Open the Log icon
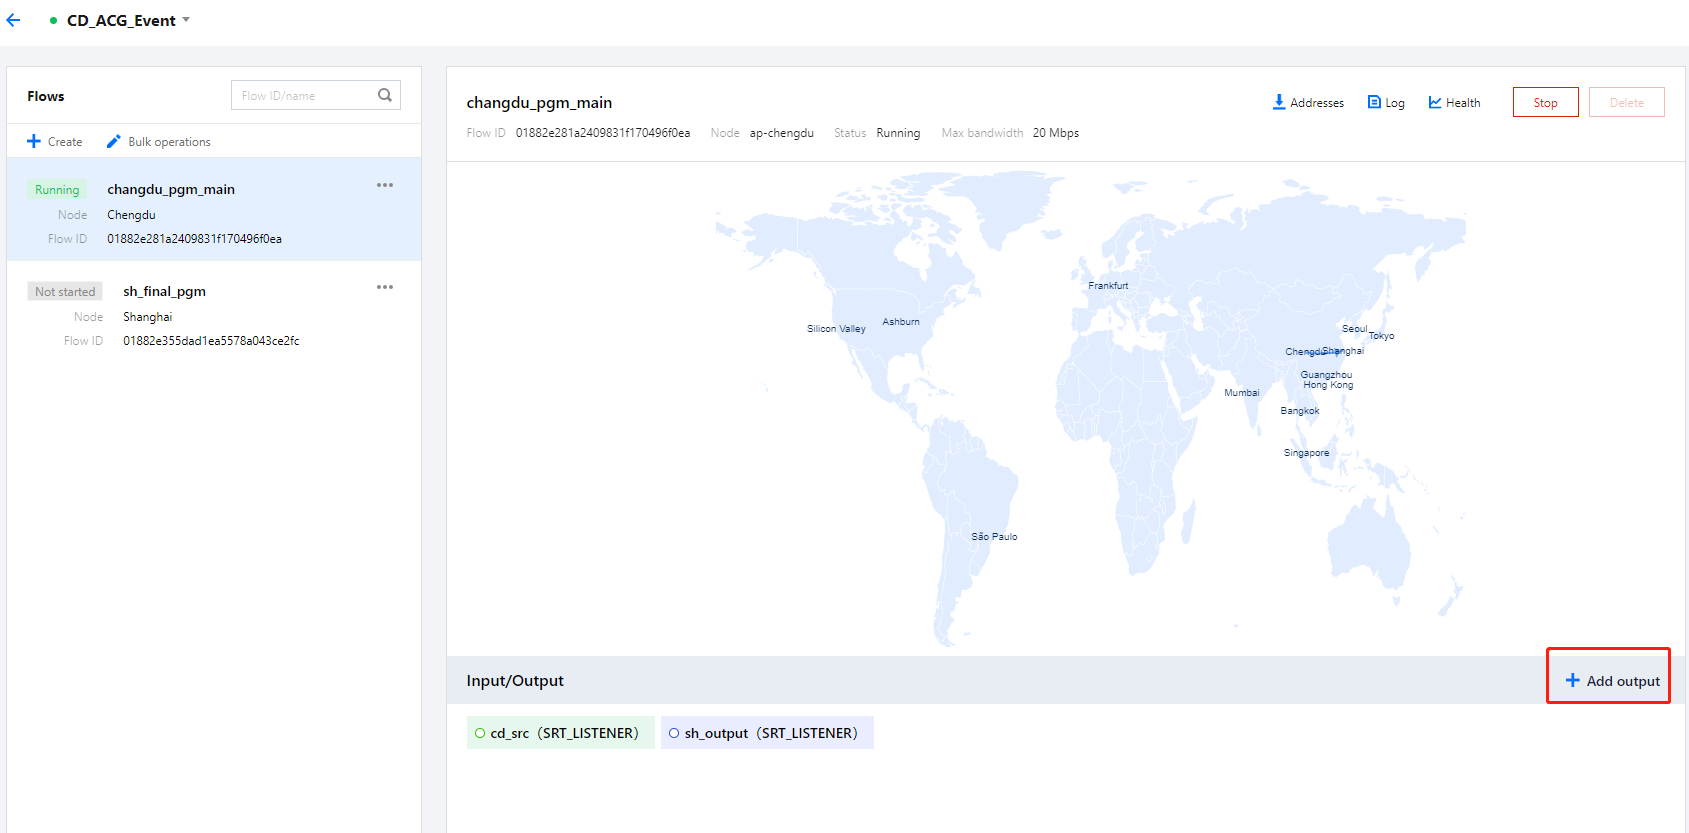 (1375, 102)
